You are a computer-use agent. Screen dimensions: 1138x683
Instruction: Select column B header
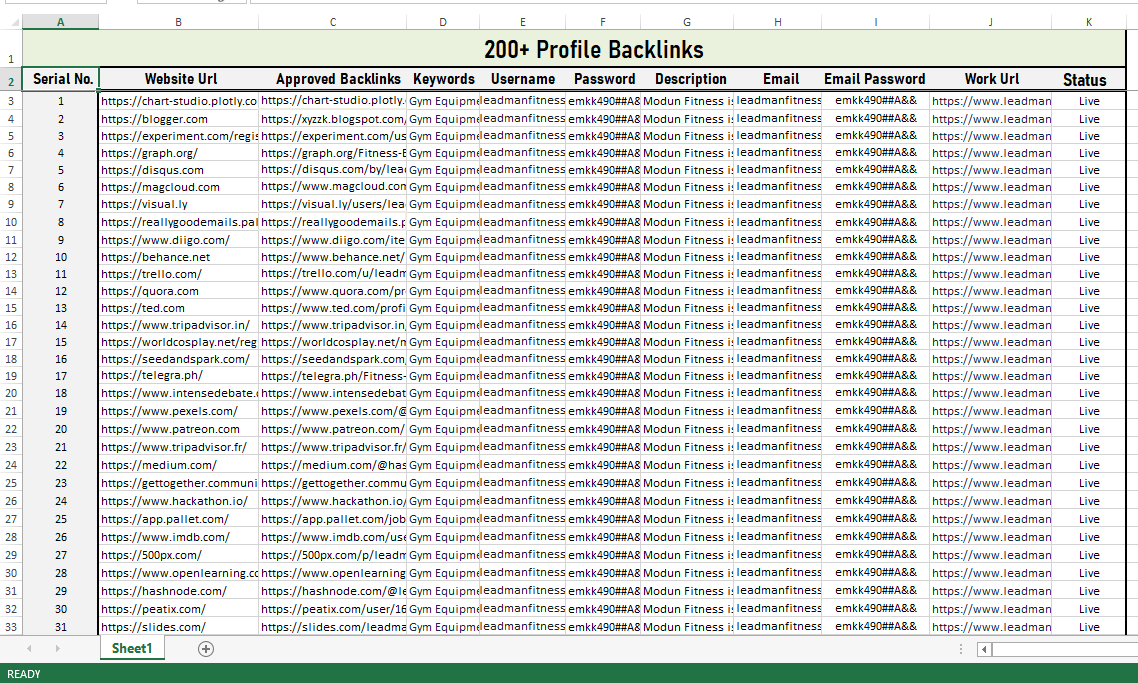[178, 22]
